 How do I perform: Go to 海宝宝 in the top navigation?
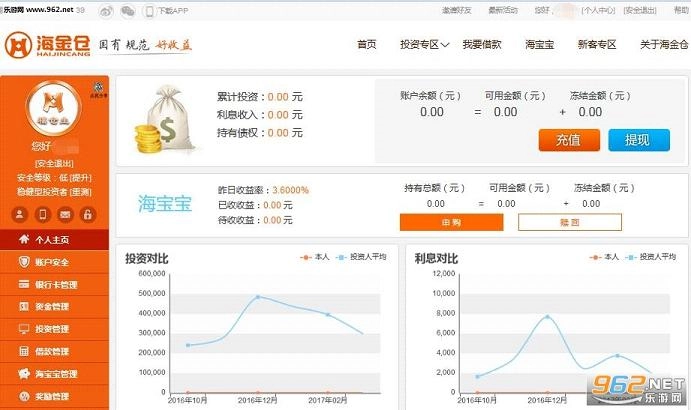click(541, 45)
